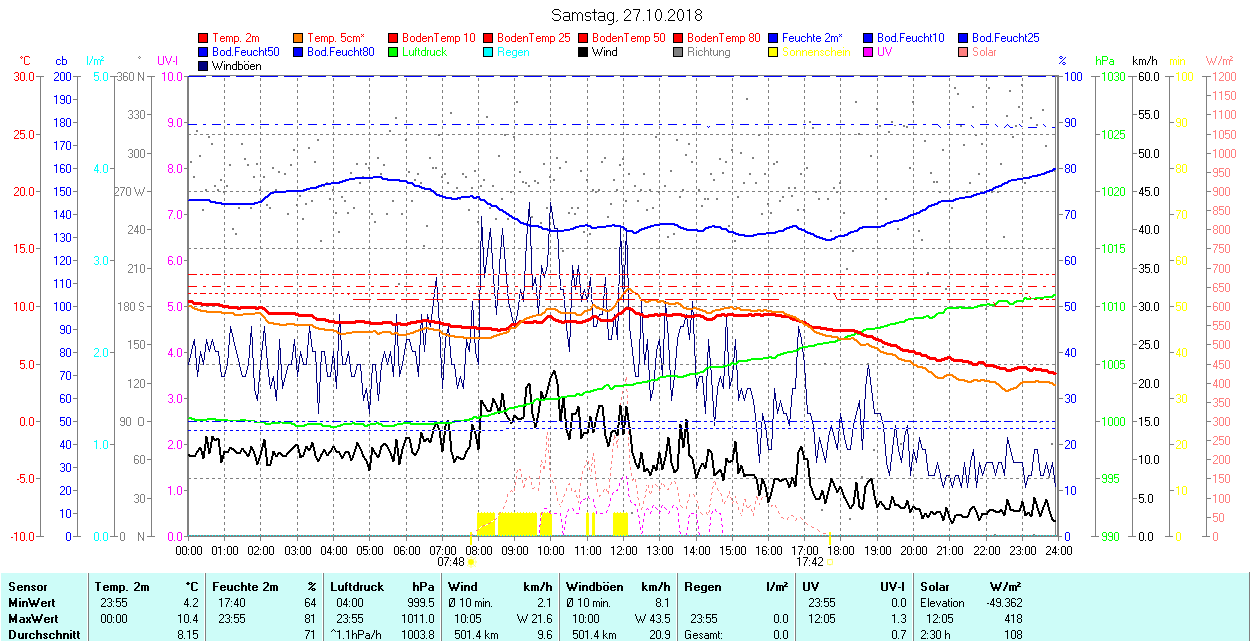Click the Luftdruck column header in table
The image size is (1250, 641).
click(x=356, y=587)
